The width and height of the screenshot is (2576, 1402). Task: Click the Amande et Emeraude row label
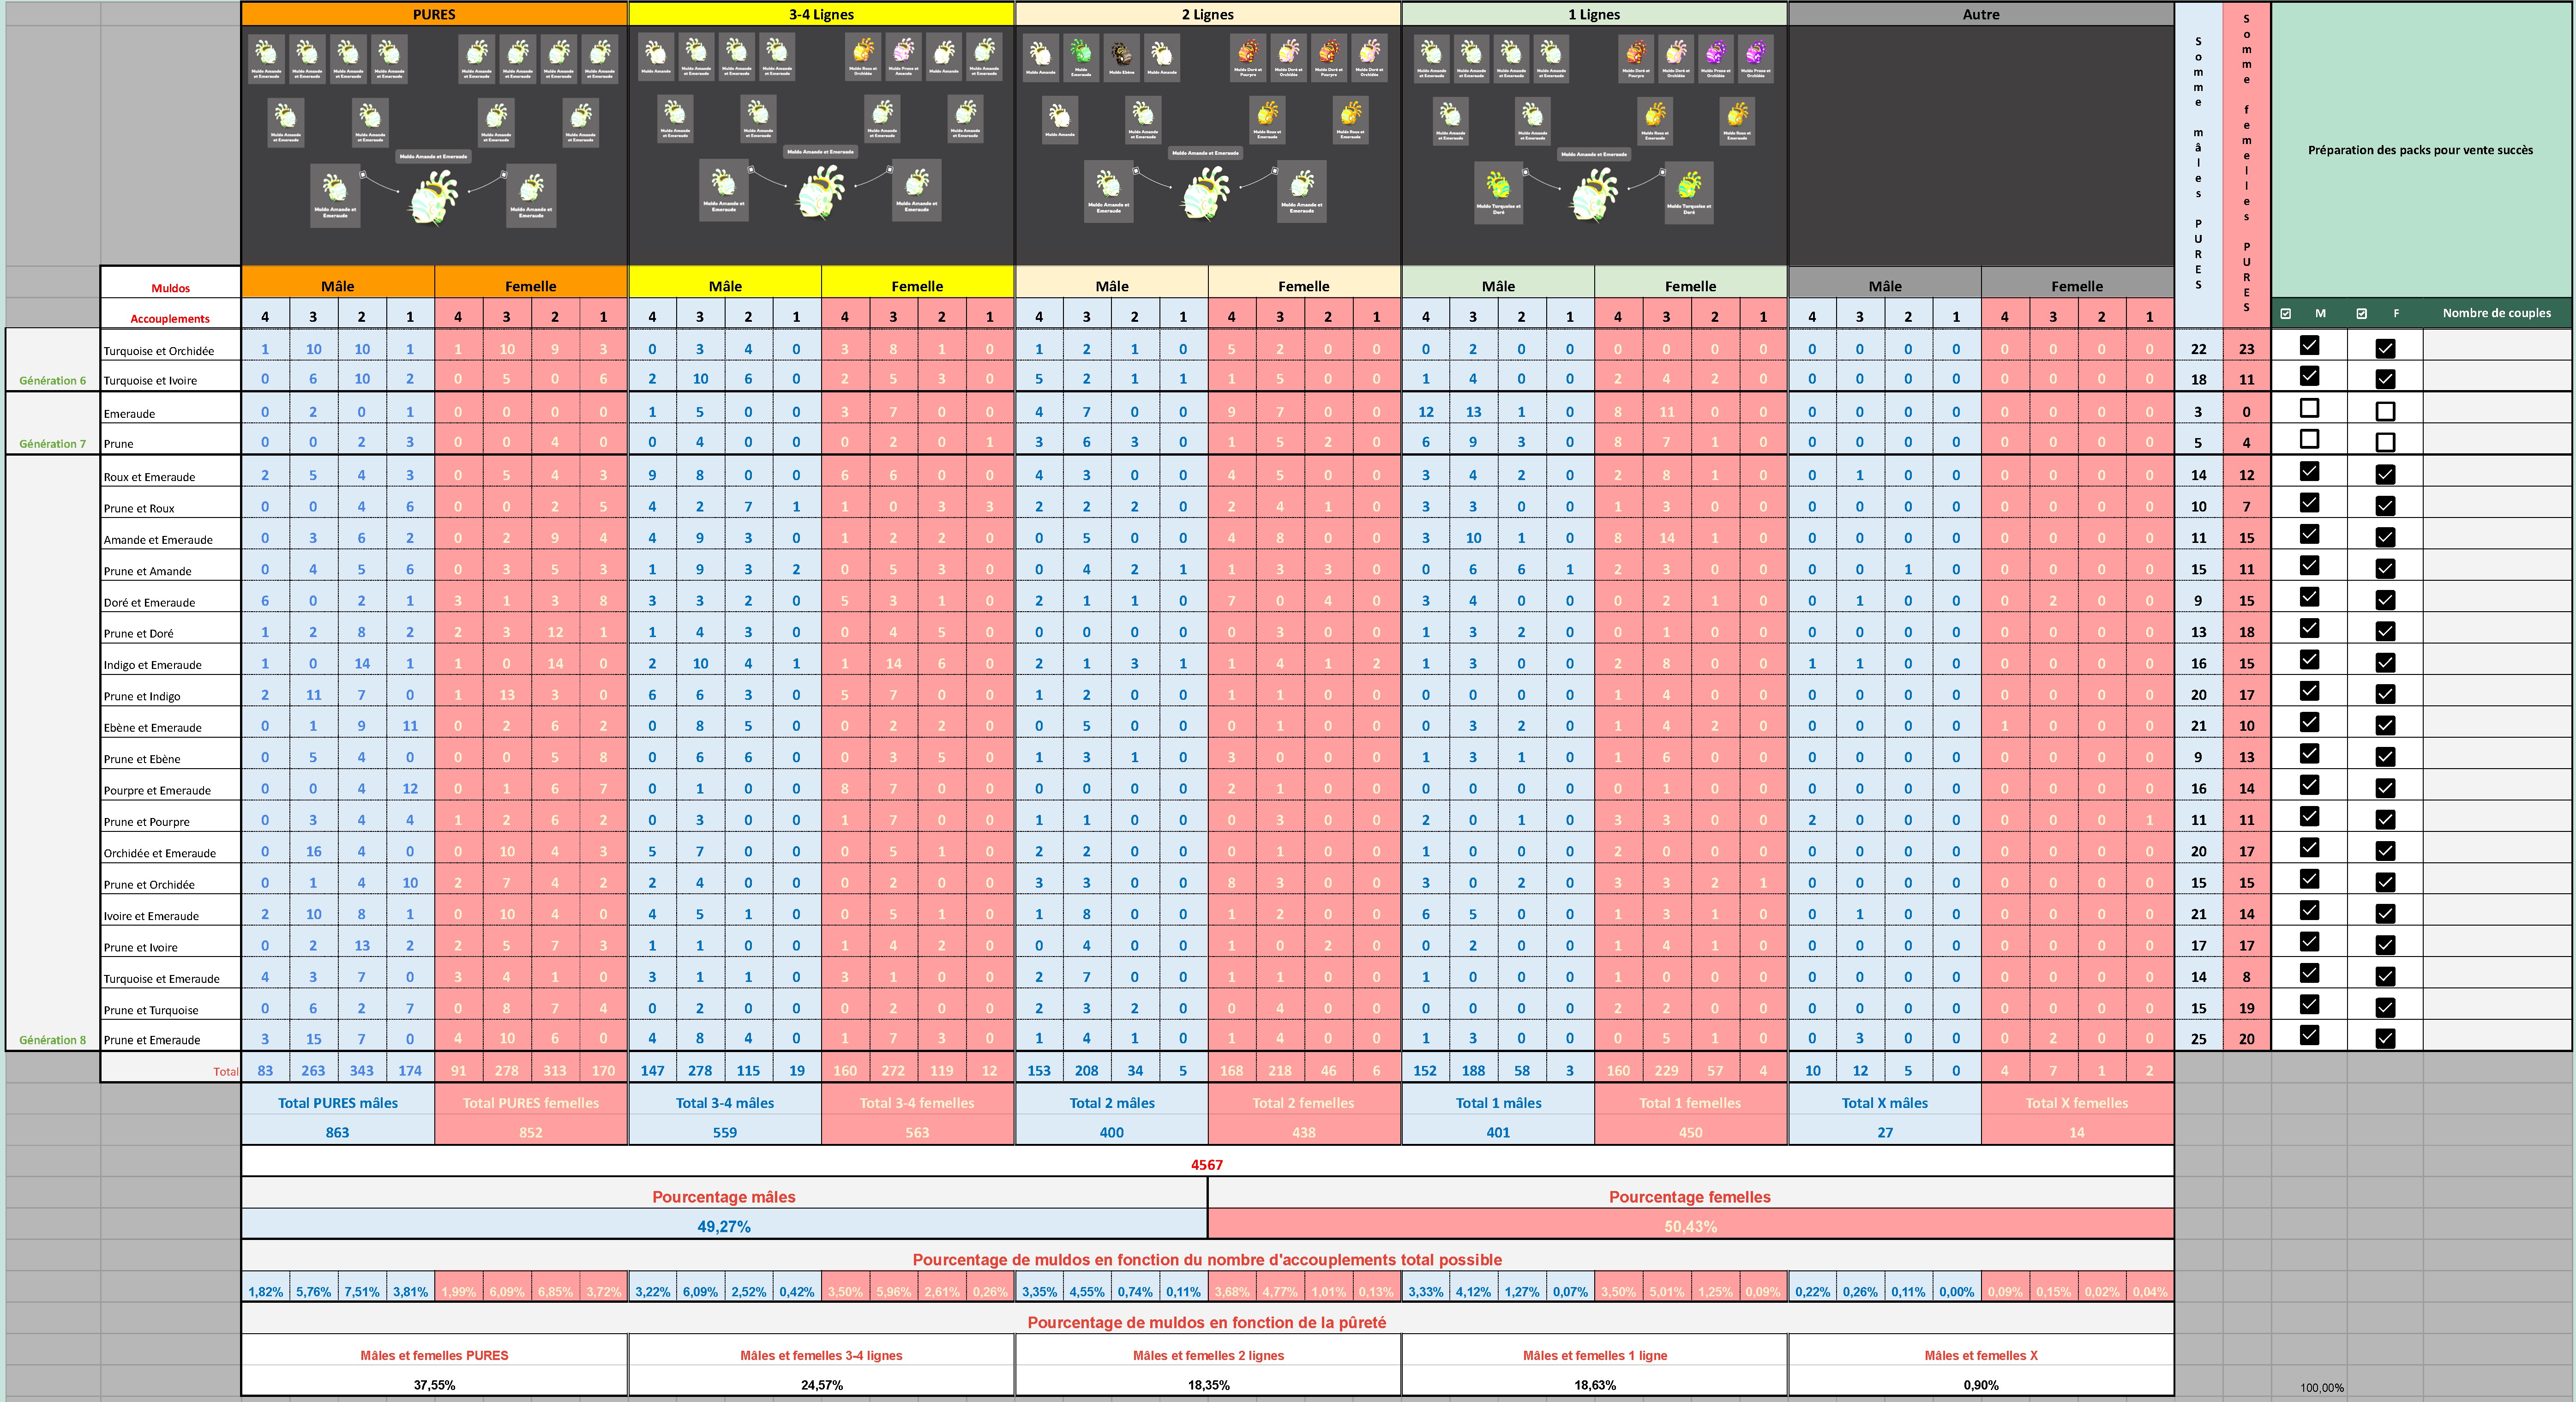158,540
